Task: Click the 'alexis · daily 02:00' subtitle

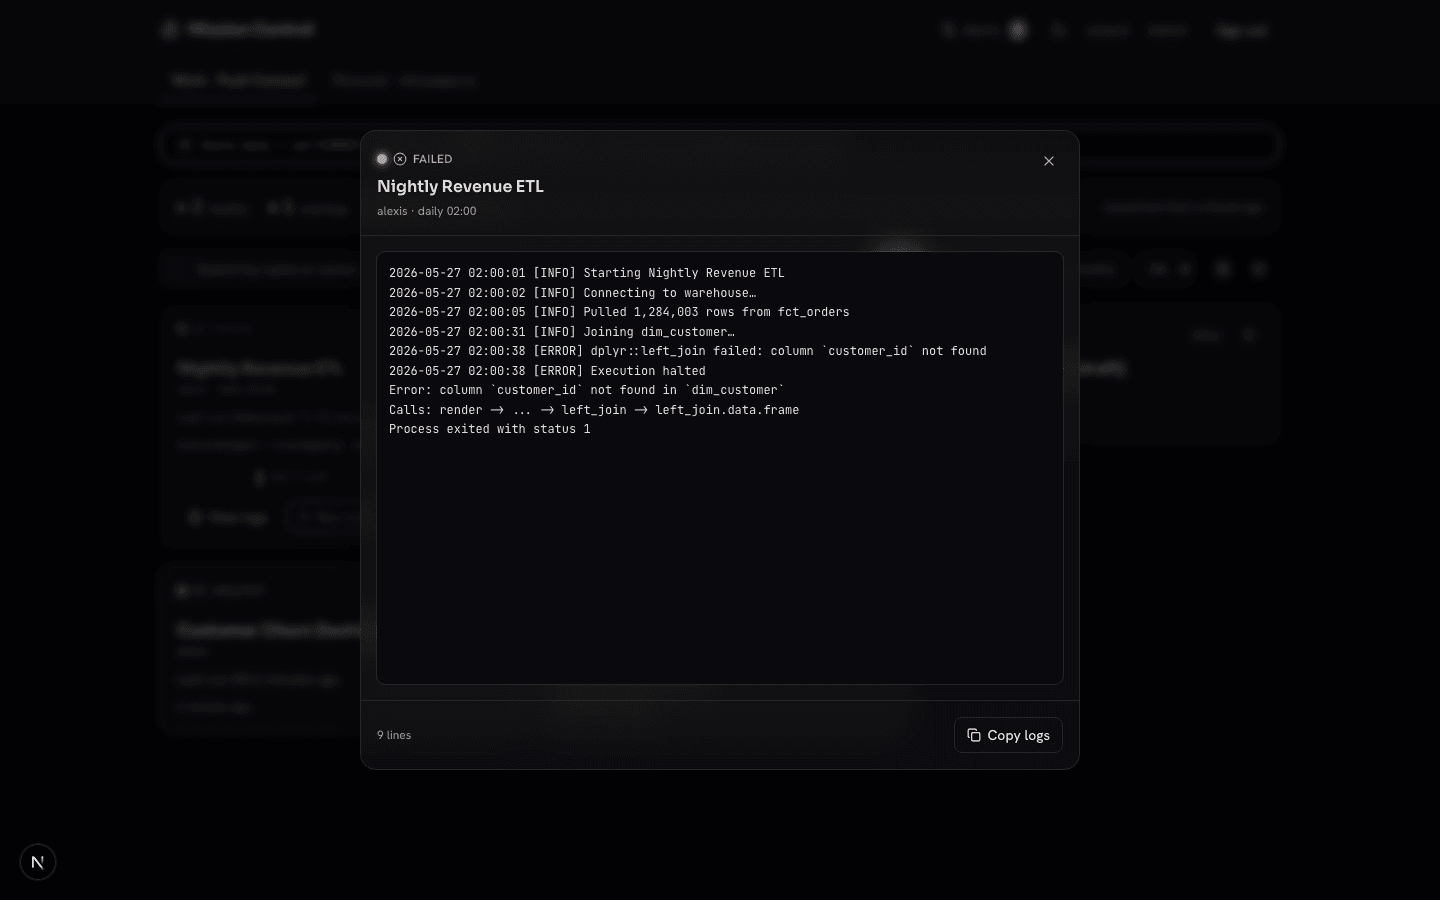Action: click(426, 211)
